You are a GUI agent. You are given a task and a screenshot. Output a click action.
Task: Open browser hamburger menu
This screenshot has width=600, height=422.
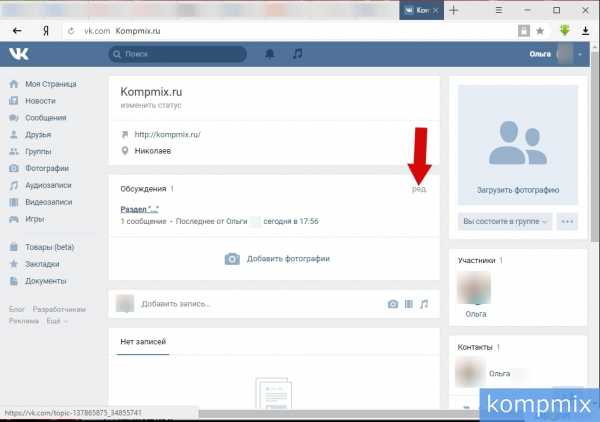pos(499,10)
